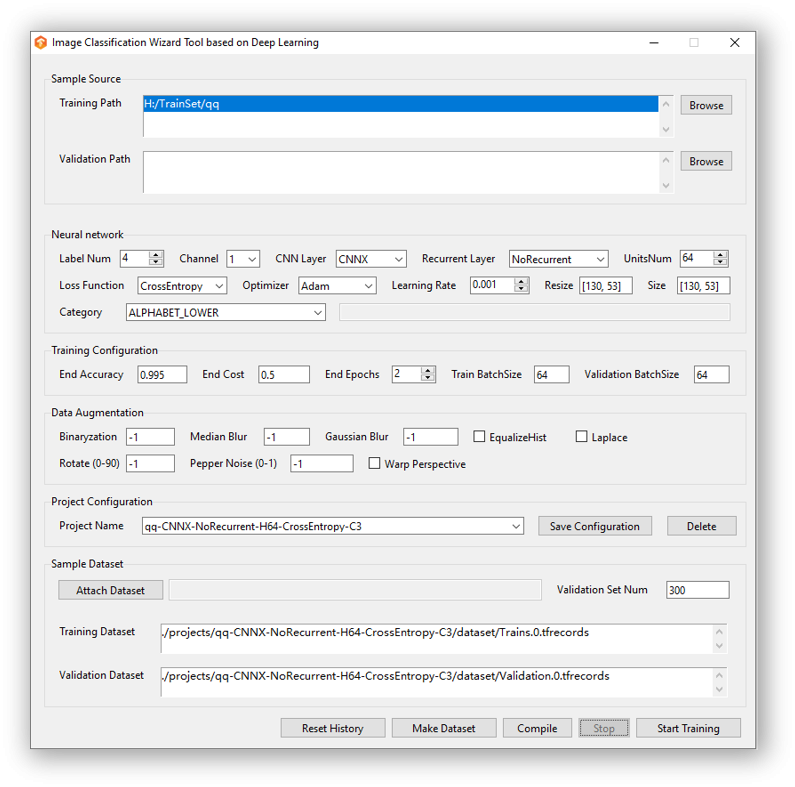The height and width of the screenshot is (787, 795).
Task: Click the Validation Set Num field
Action: pyautogui.click(x=698, y=590)
